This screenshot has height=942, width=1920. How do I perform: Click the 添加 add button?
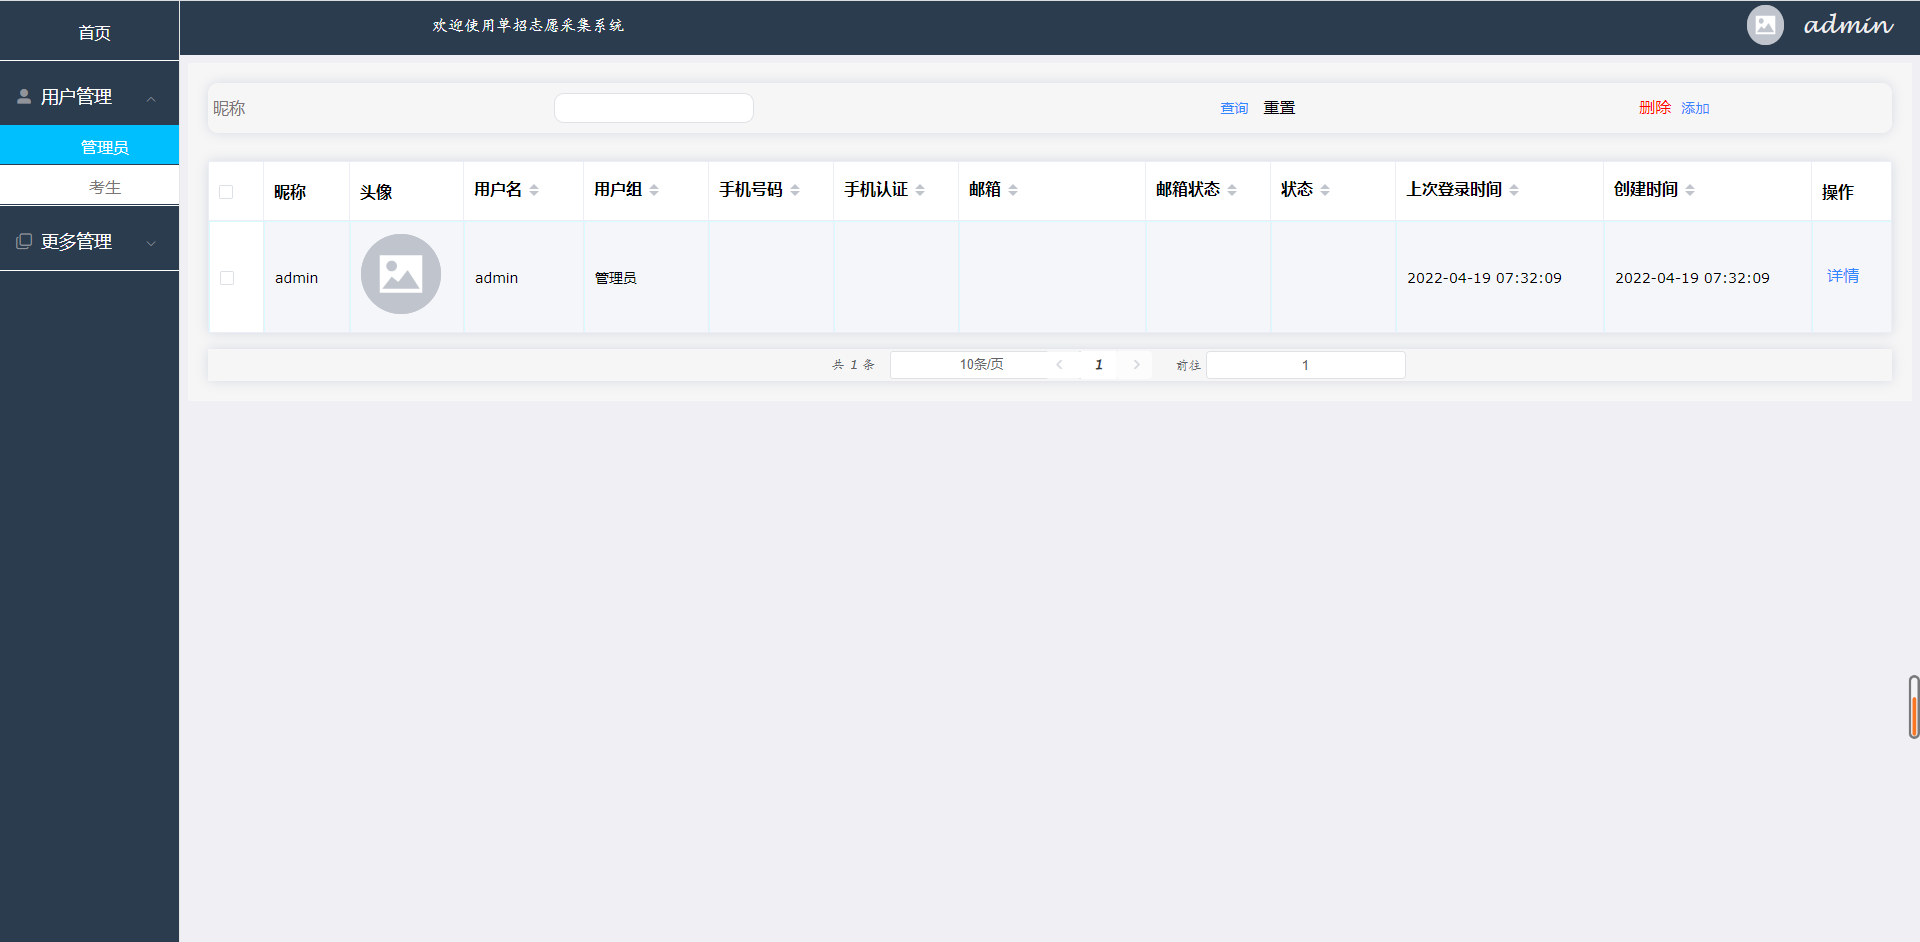click(1695, 108)
